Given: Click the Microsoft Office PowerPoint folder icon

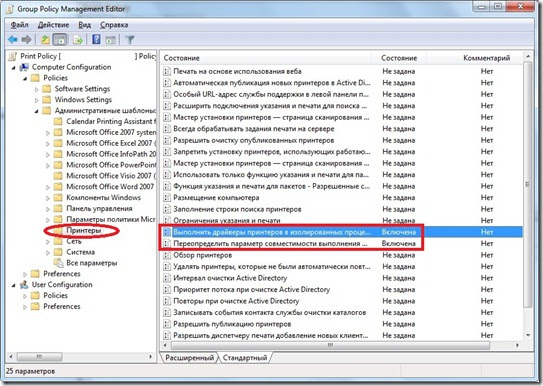Looking at the screenshot, I should point(58,165).
